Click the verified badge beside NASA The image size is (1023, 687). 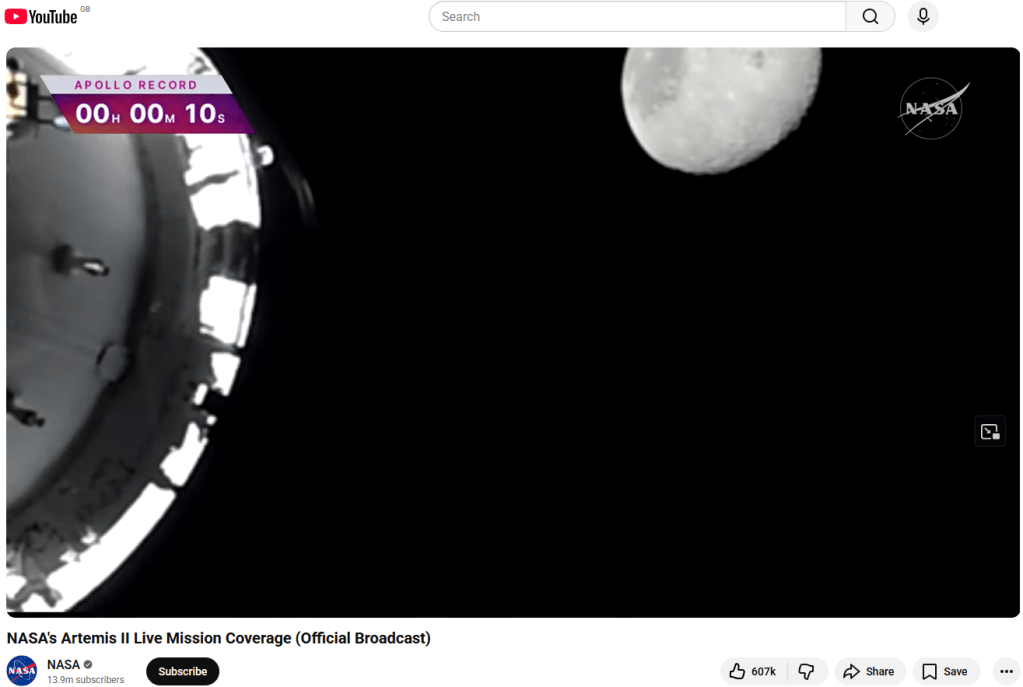[88, 665]
